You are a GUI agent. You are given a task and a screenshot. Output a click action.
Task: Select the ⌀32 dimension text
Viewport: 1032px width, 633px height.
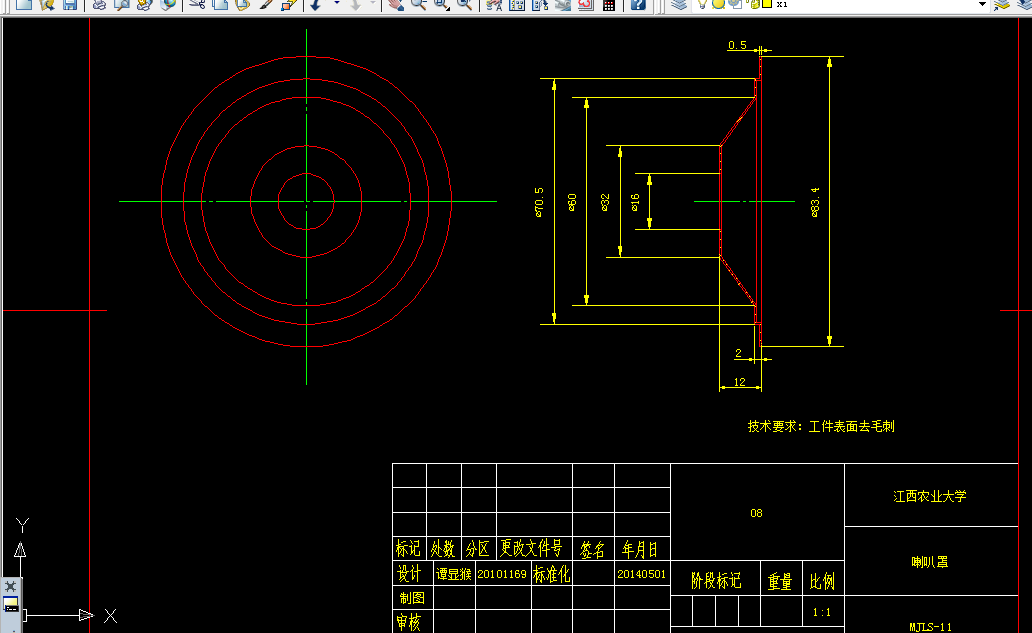tap(605, 202)
